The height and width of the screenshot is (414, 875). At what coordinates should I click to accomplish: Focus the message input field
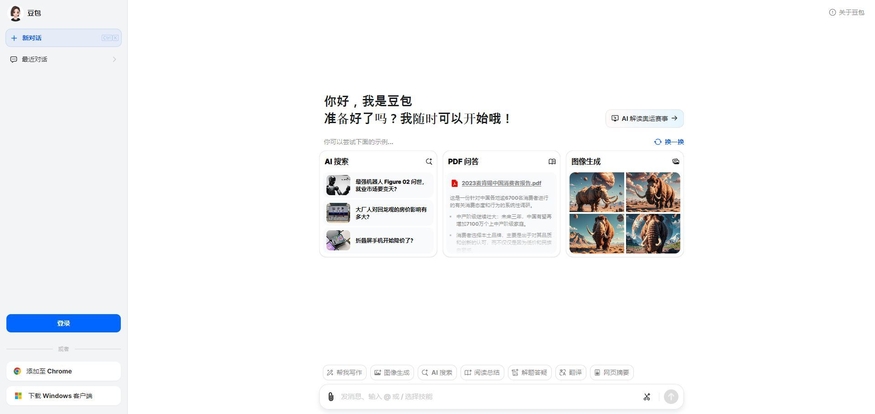488,397
